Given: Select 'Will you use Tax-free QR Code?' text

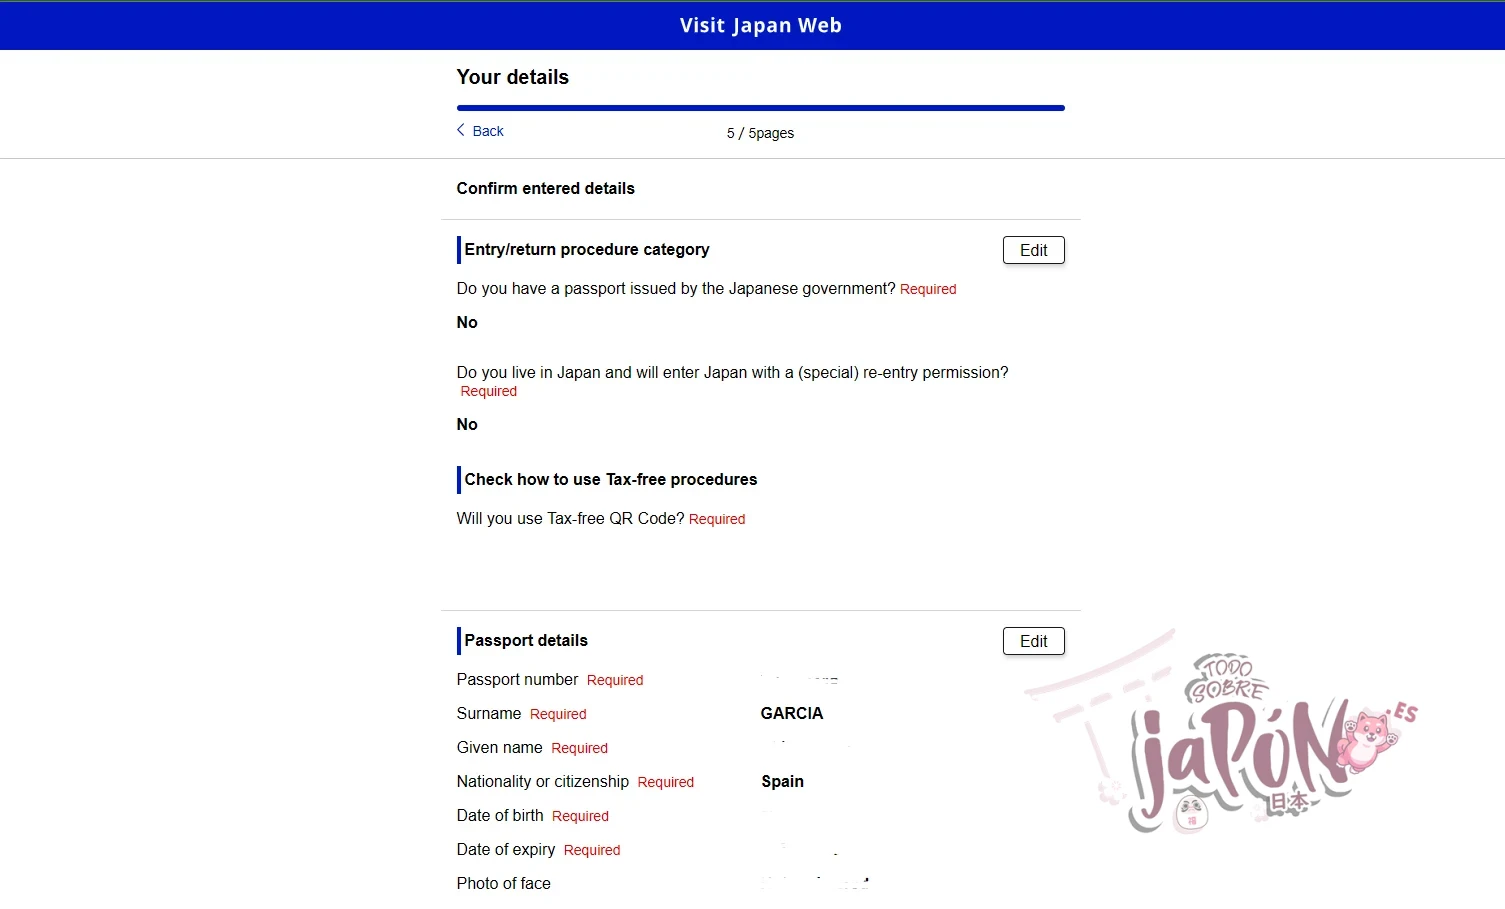Looking at the screenshot, I should pyautogui.click(x=570, y=519).
